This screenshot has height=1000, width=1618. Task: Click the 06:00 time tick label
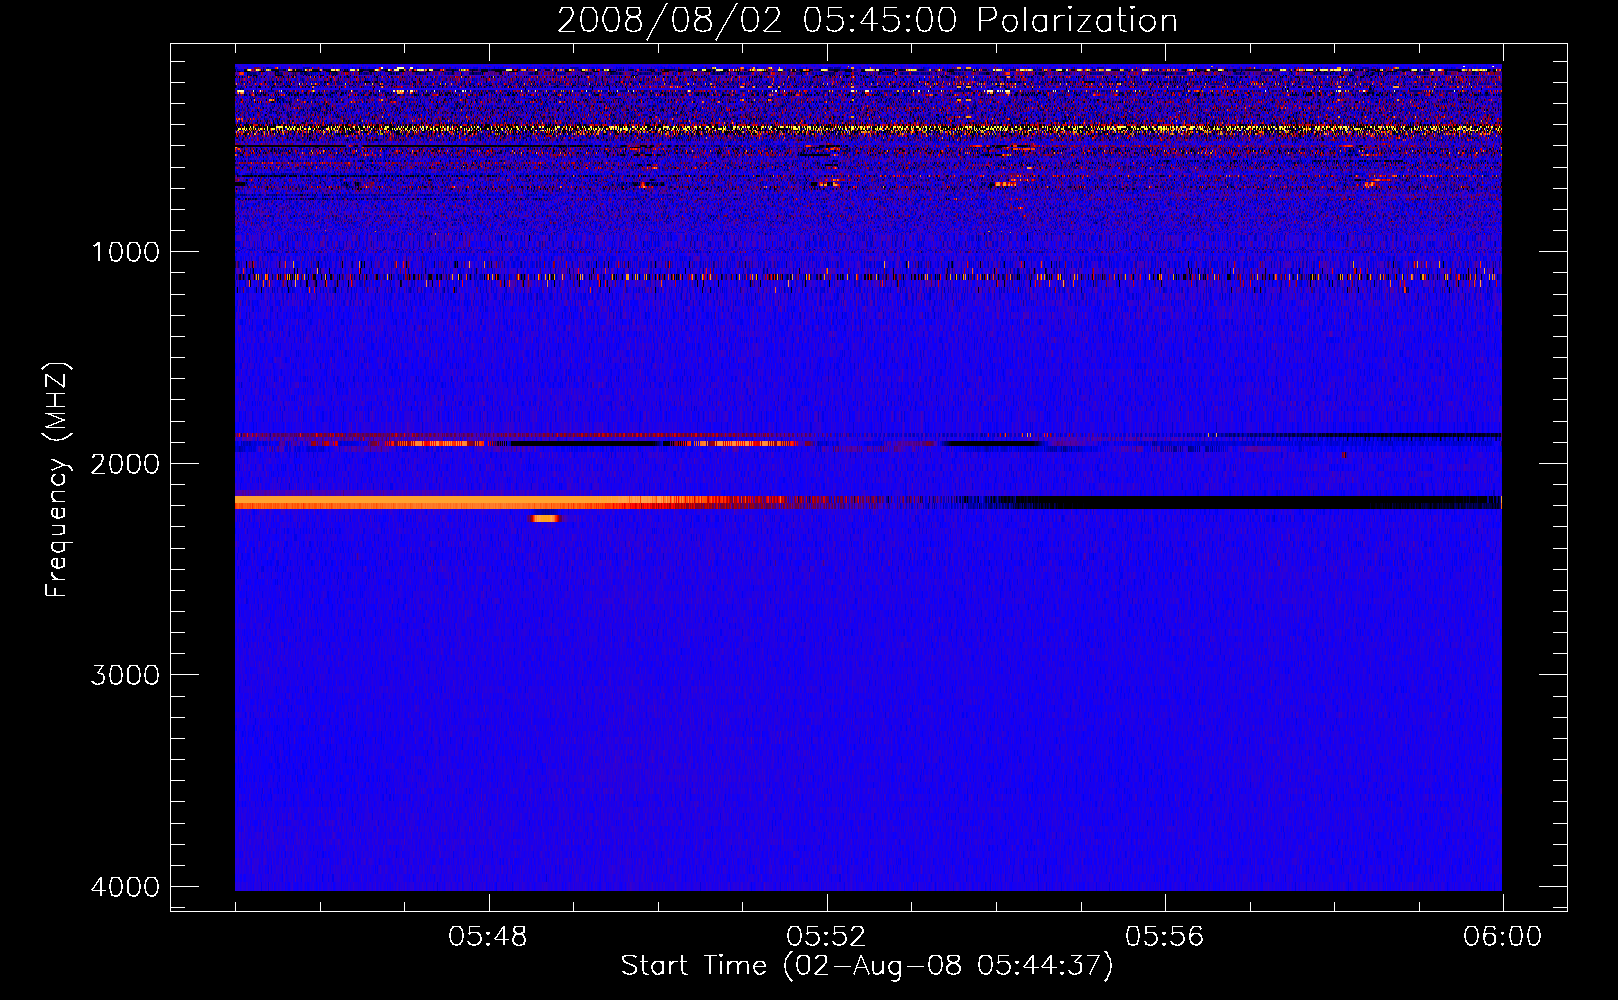[x=1502, y=937]
